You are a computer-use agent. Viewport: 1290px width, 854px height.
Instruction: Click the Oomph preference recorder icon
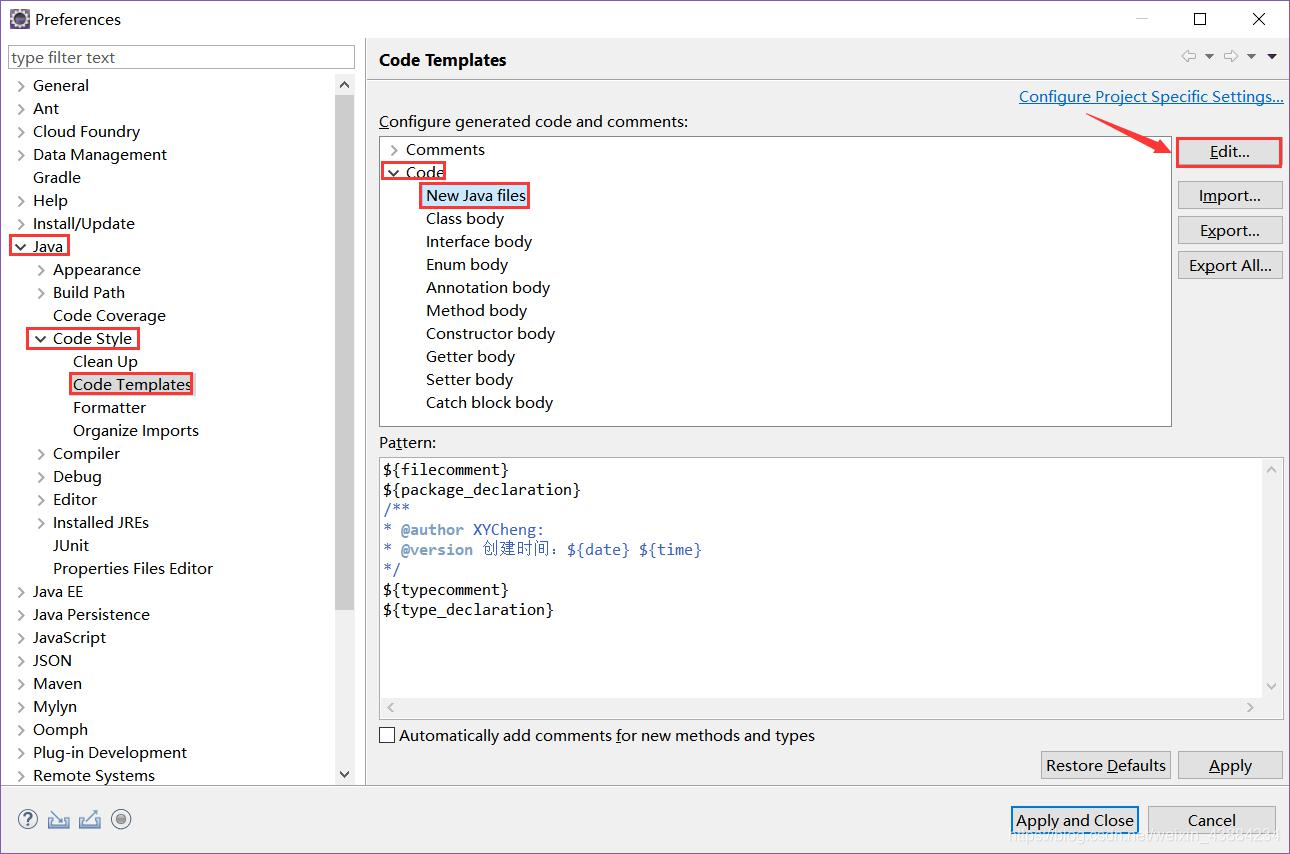pyautogui.click(x=121, y=819)
